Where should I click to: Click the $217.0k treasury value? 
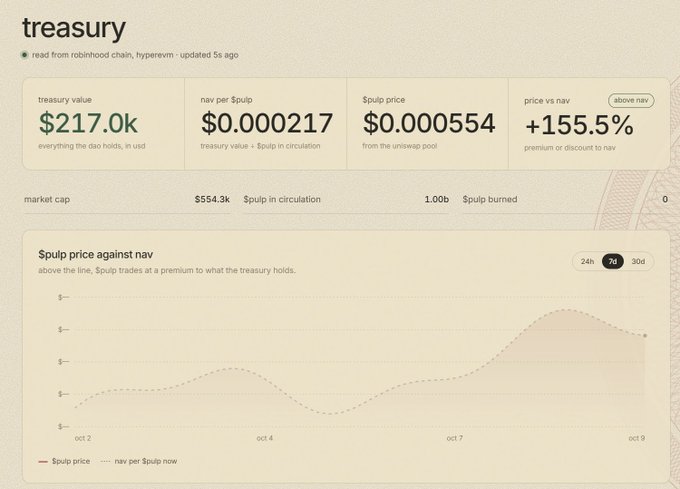88,123
